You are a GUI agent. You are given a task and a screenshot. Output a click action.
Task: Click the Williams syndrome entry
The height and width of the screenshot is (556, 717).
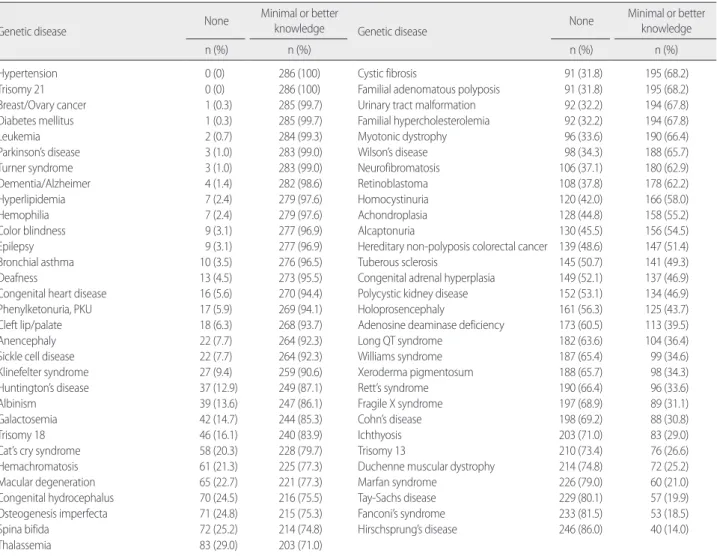400,356
